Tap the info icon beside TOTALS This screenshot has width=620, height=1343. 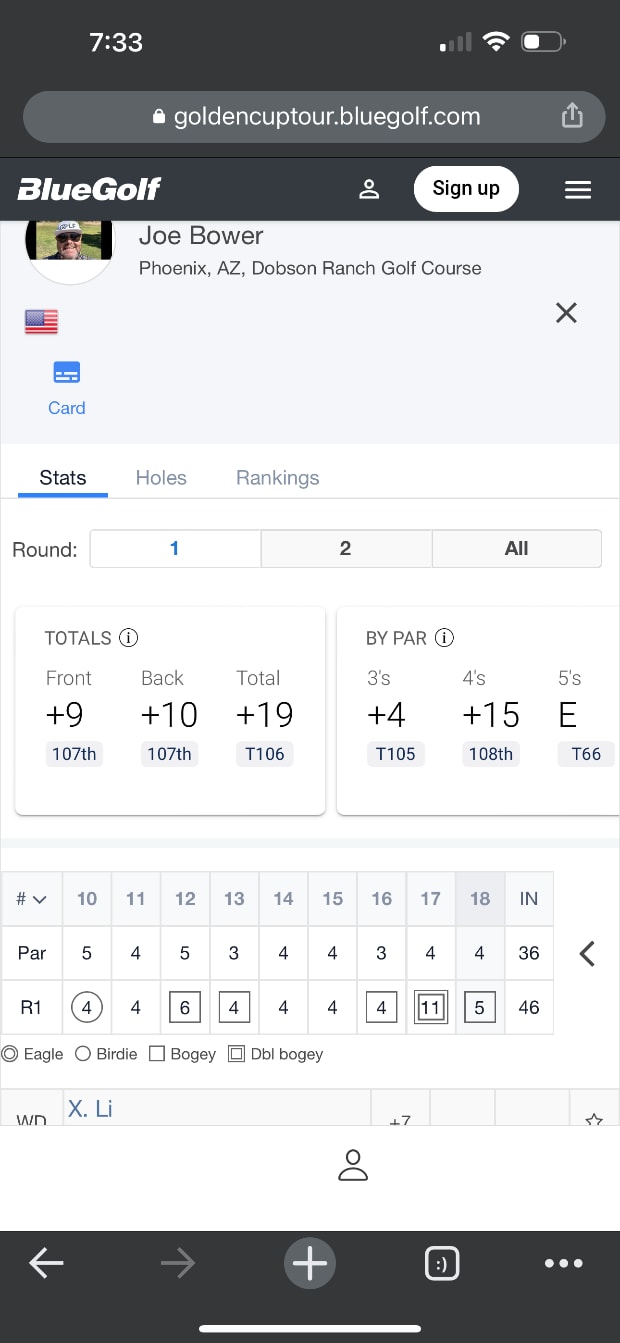(128, 638)
